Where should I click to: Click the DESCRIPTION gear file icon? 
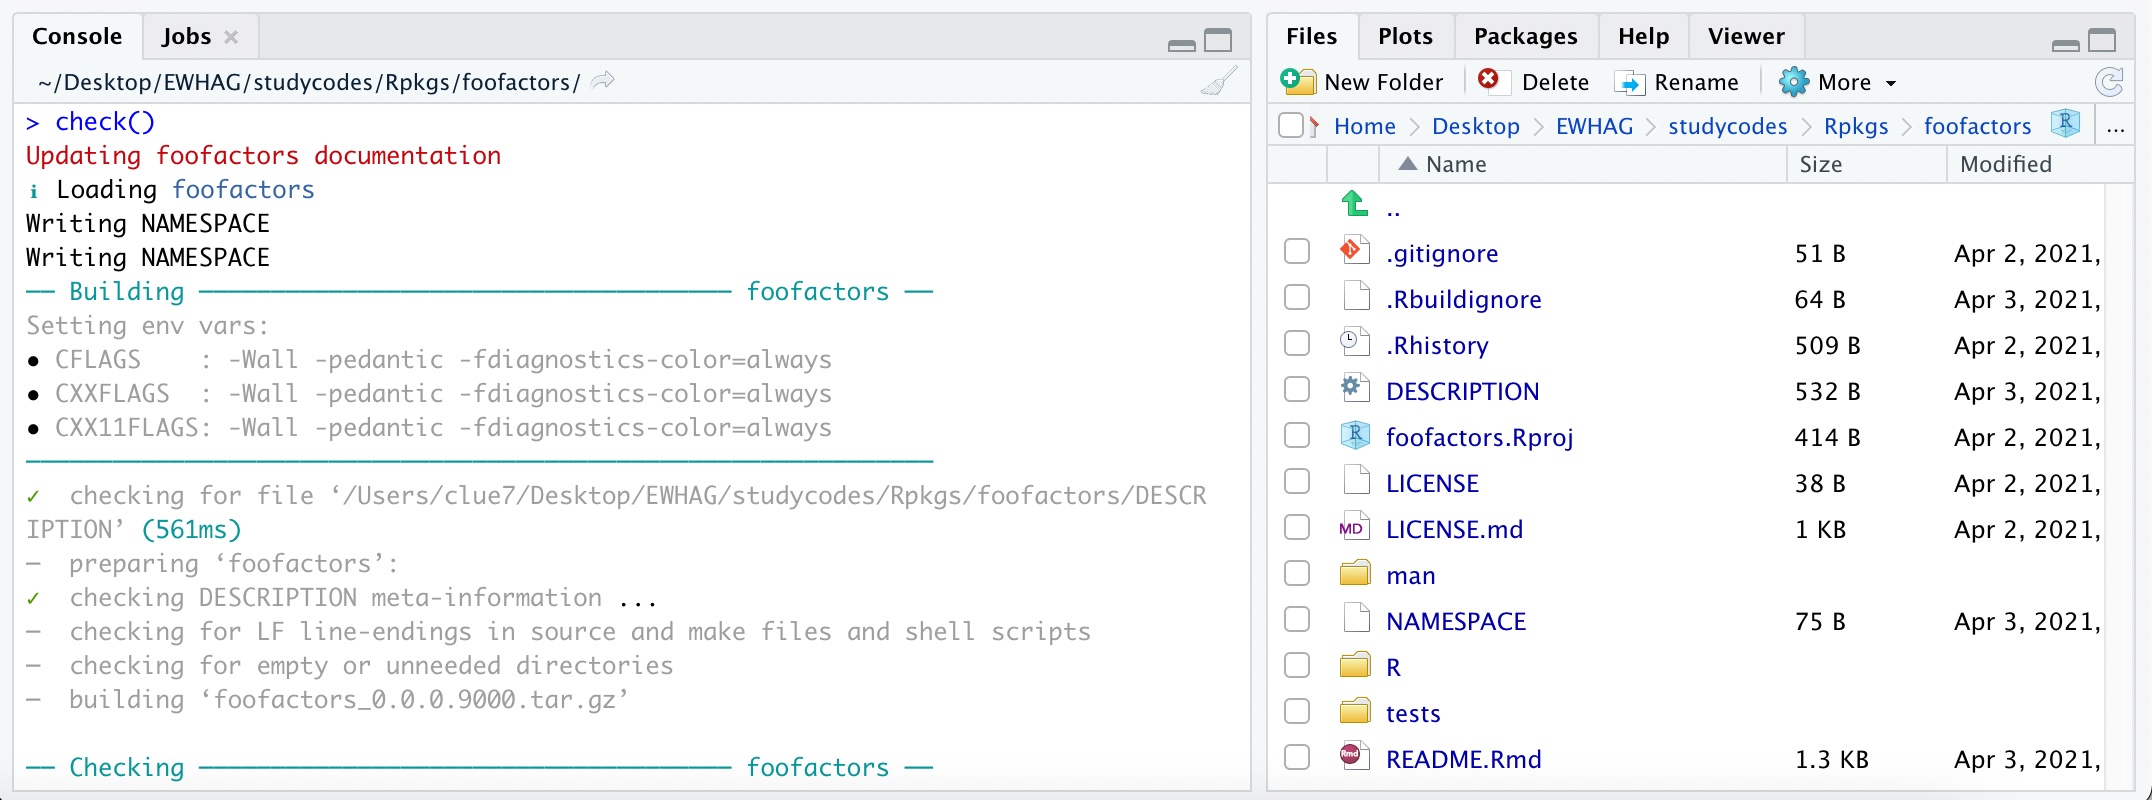coord(1355,388)
